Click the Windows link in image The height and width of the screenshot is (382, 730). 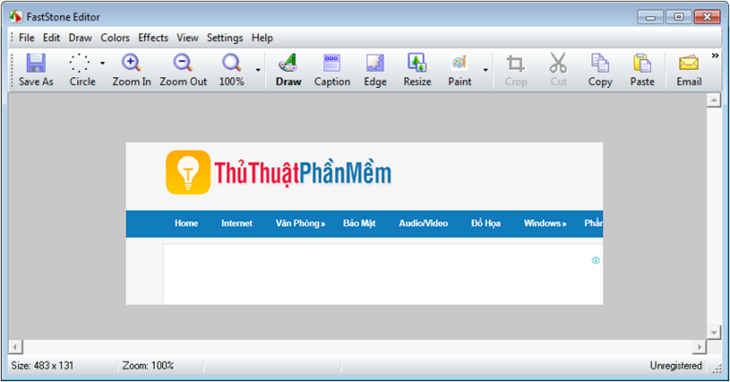click(x=545, y=223)
